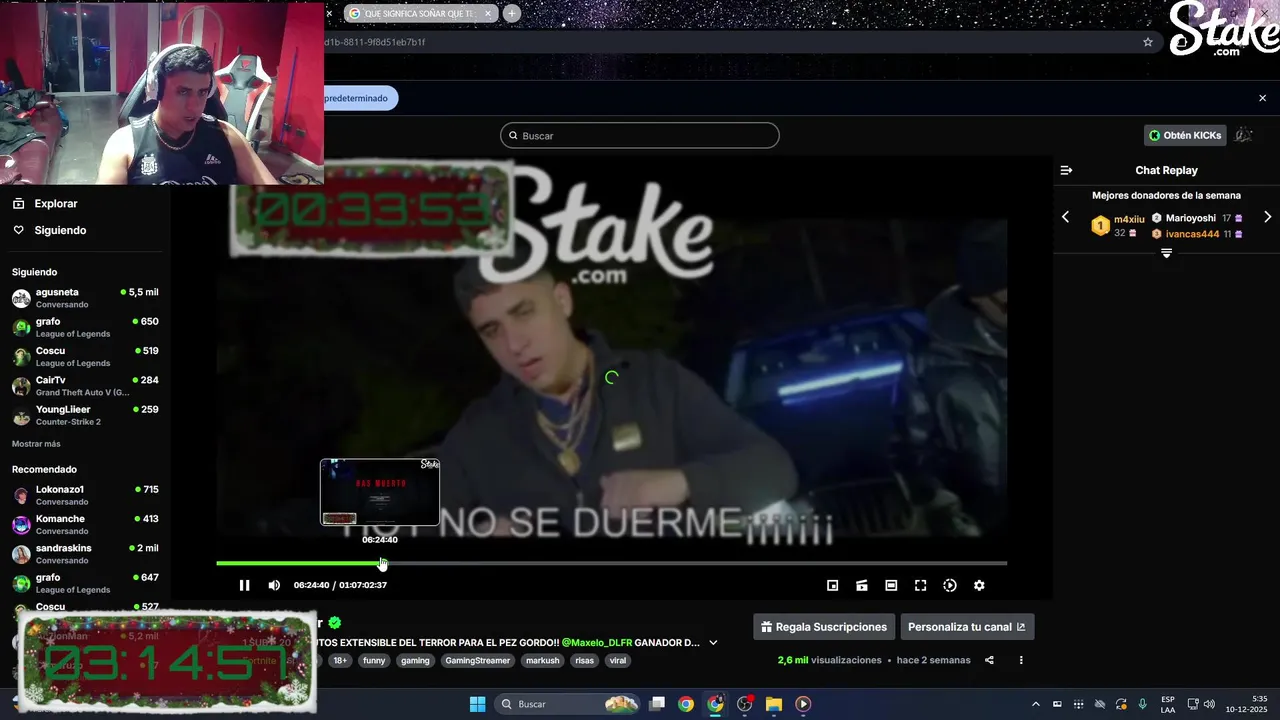Open the @Maxelo_DLFR mention link
Viewport: 1280px width, 720px height.
pos(596,642)
